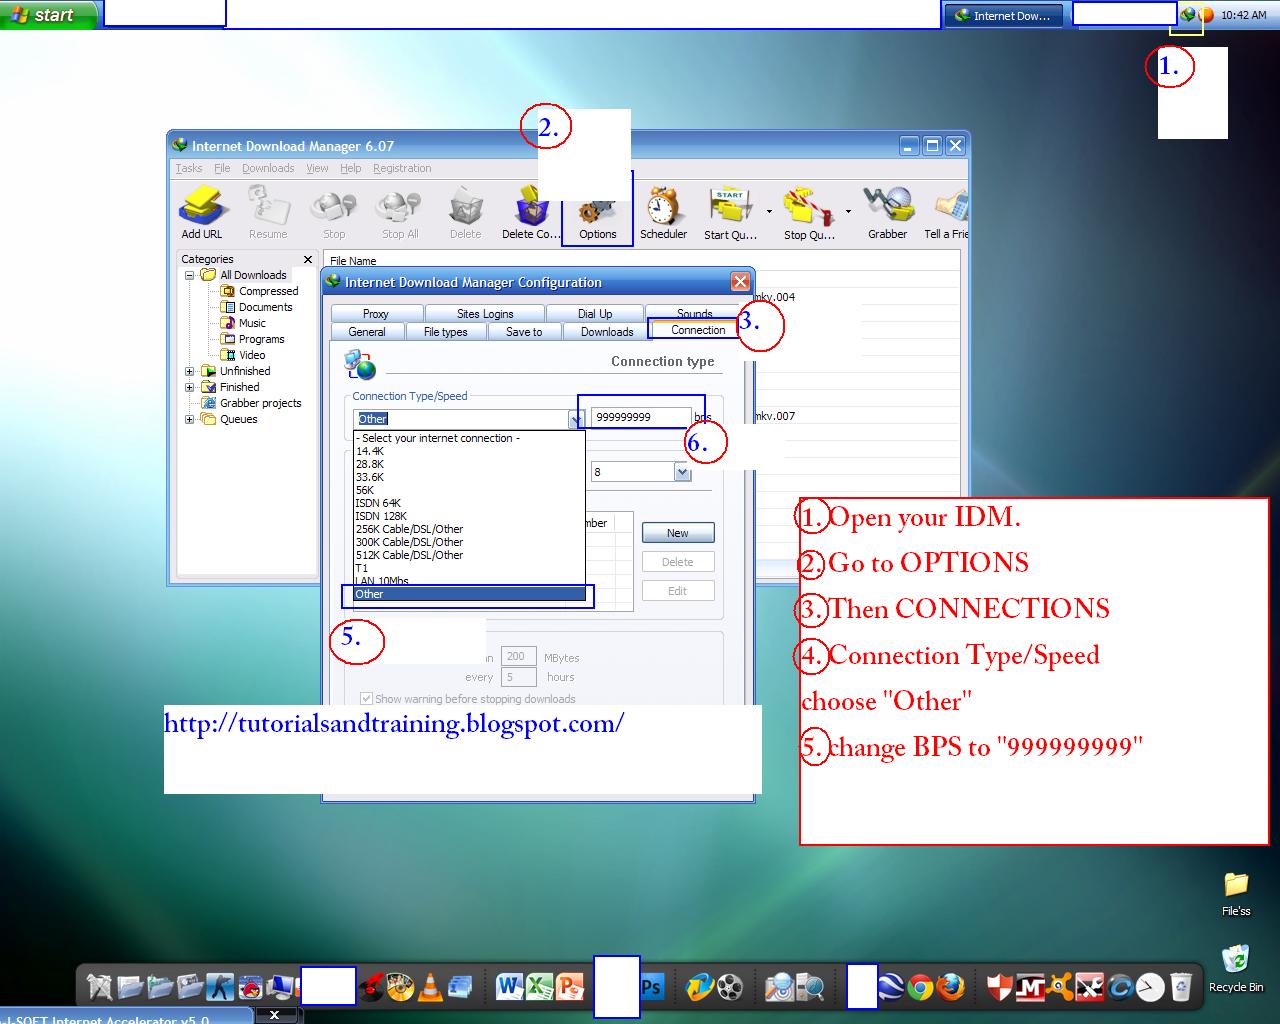Click the Edit button
The image size is (1280, 1024).
[x=678, y=591]
